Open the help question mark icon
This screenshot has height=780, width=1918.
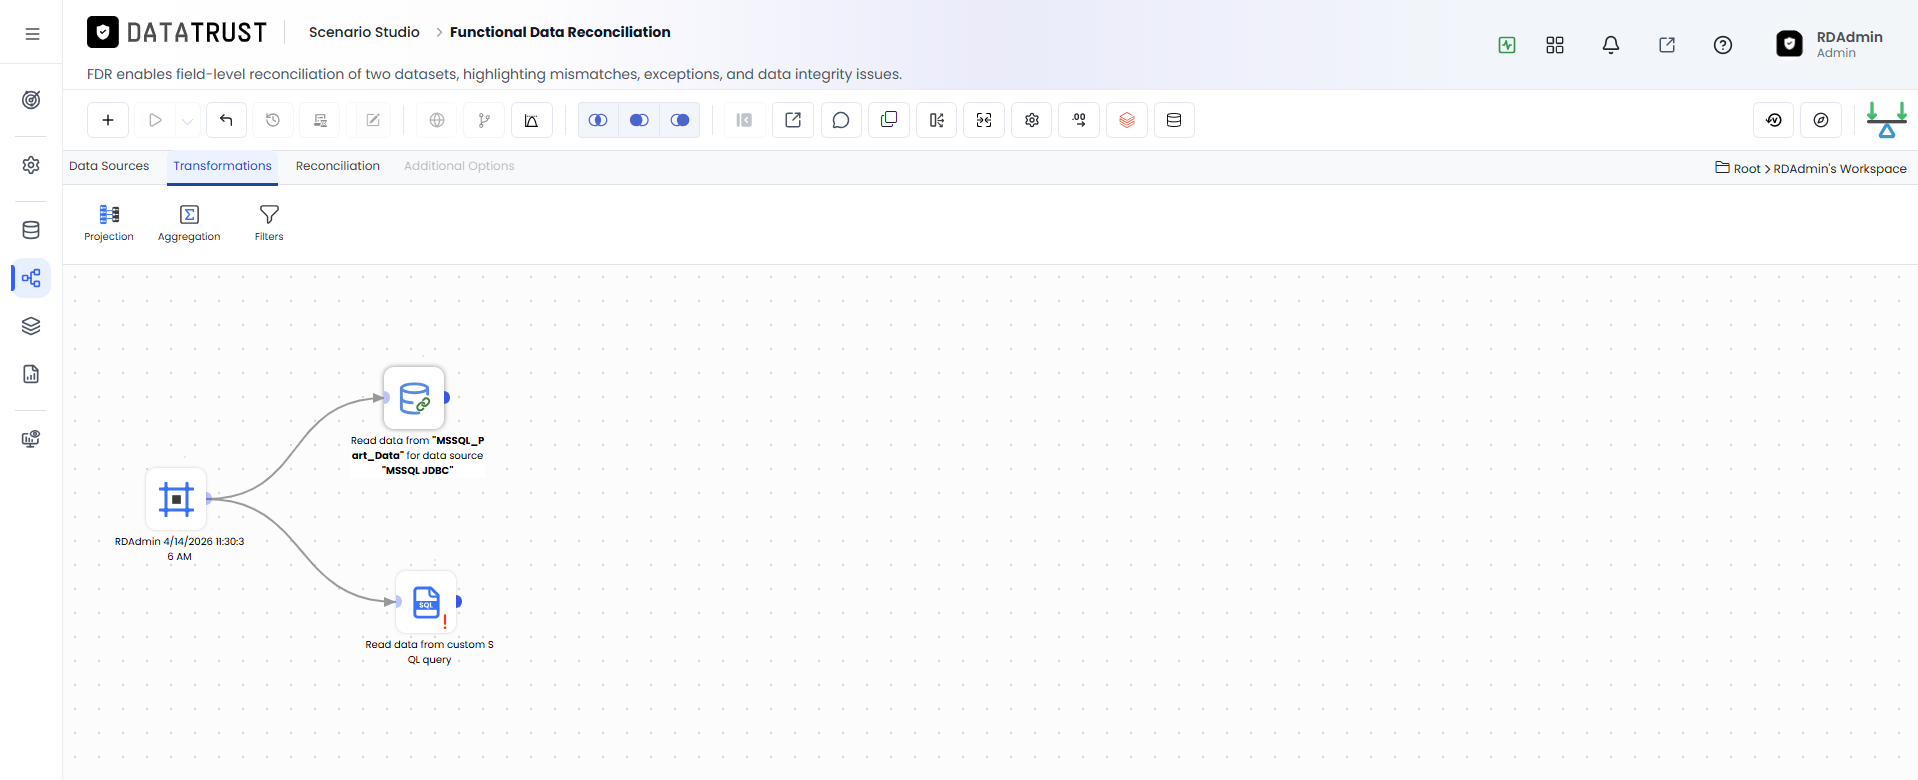[x=1723, y=45]
